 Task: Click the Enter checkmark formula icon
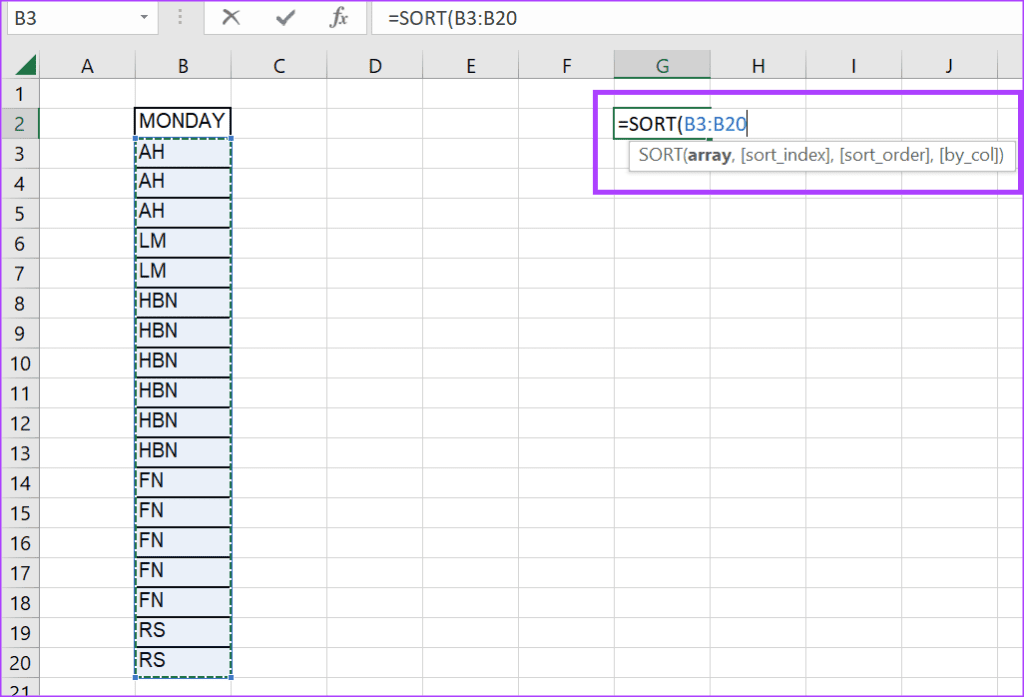tap(285, 18)
